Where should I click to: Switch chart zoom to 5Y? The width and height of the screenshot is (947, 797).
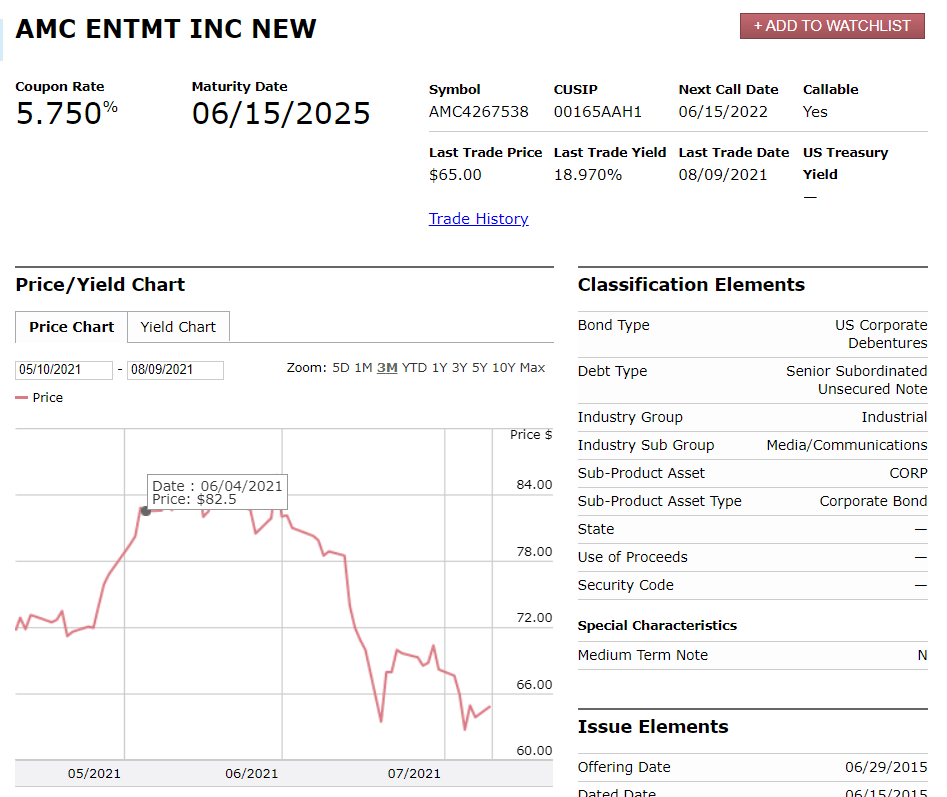click(x=479, y=368)
